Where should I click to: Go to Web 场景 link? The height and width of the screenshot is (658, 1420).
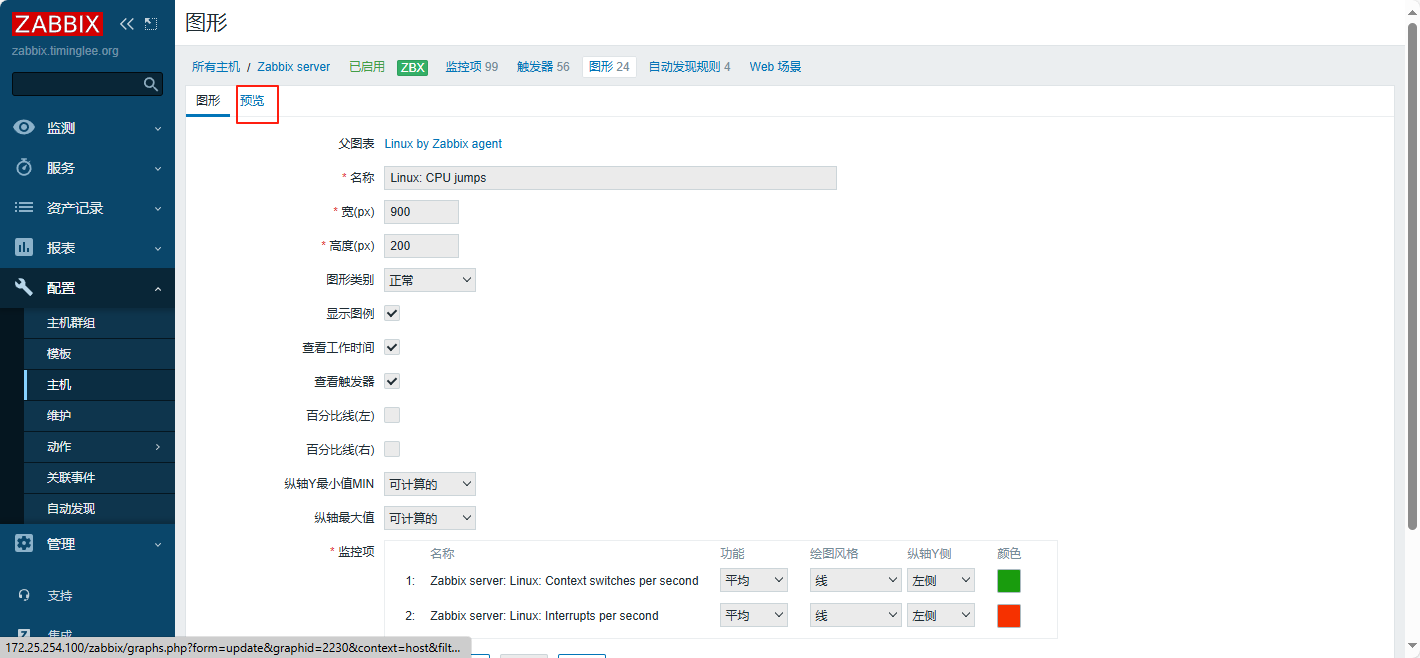pos(775,67)
